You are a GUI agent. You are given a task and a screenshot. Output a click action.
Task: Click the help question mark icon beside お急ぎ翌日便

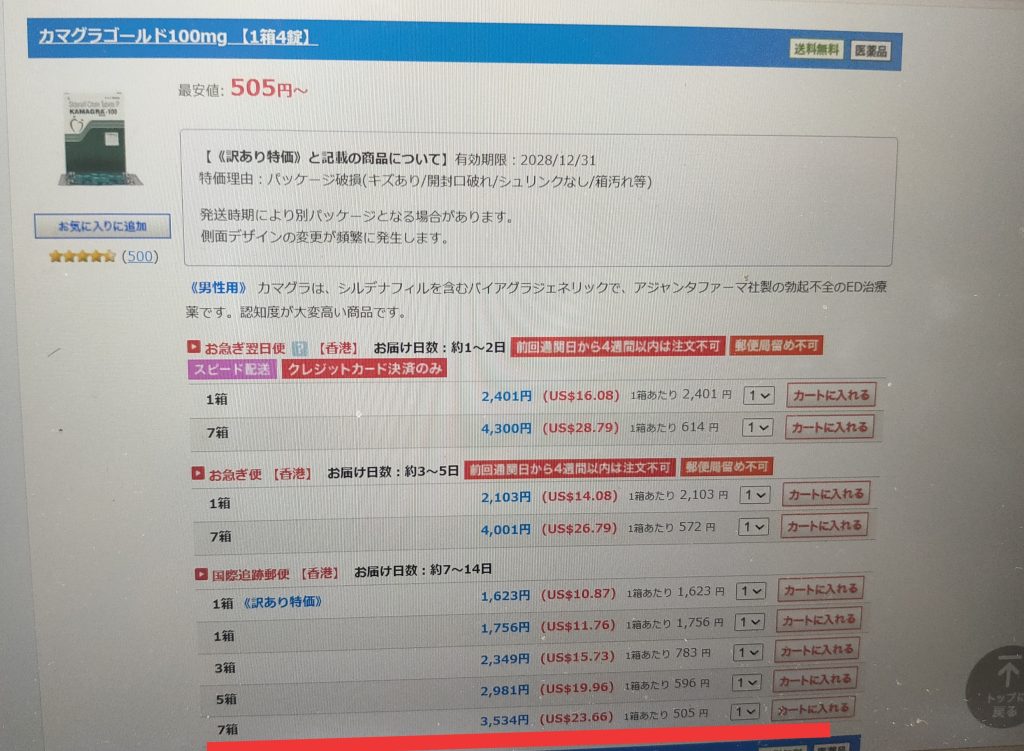point(299,349)
